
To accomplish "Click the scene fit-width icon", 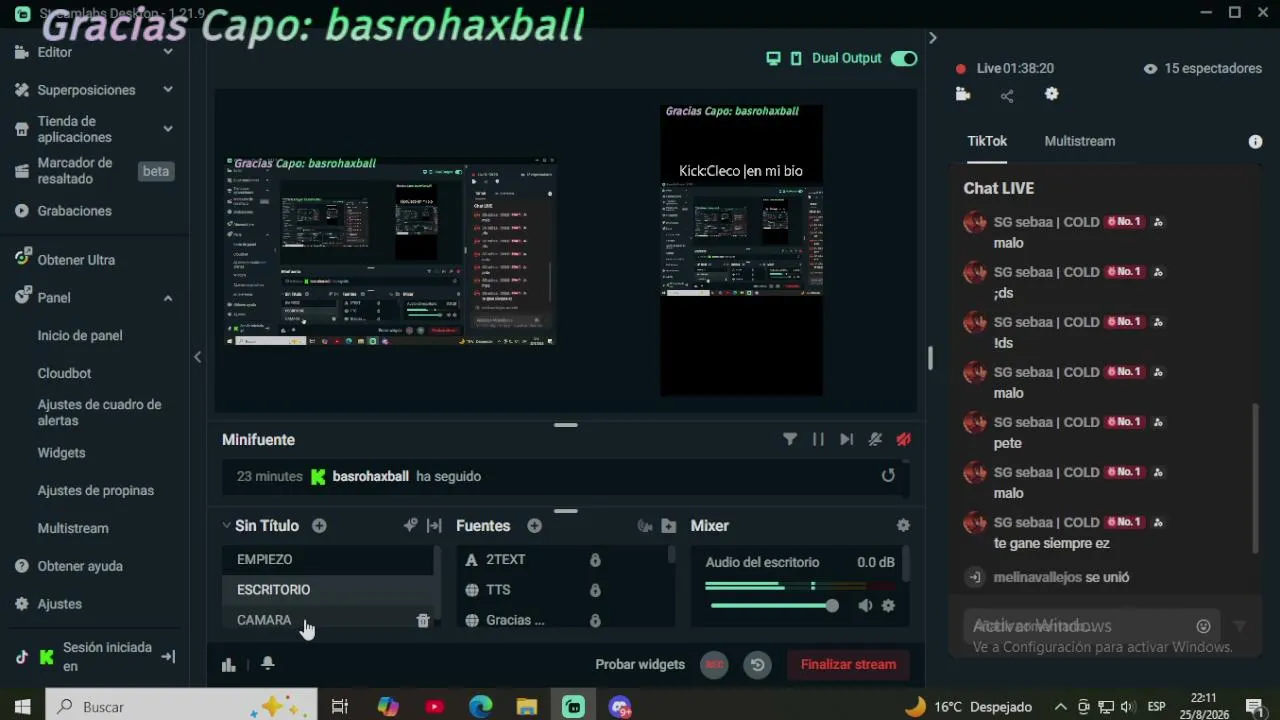I will pos(434,526).
